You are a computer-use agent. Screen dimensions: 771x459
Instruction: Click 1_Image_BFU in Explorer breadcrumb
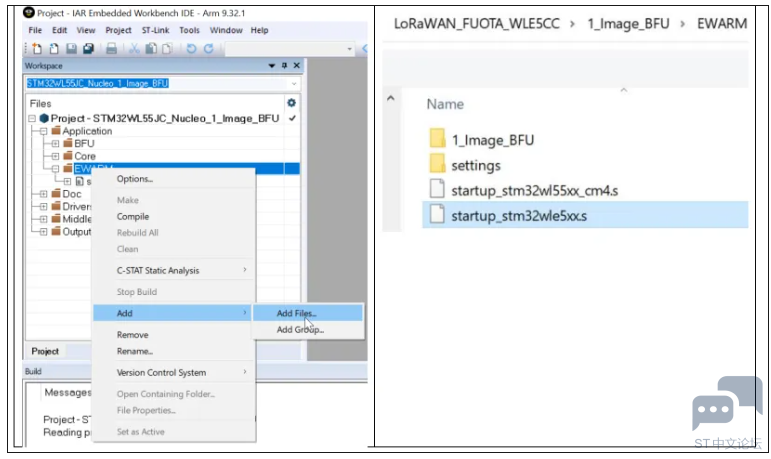628,24
